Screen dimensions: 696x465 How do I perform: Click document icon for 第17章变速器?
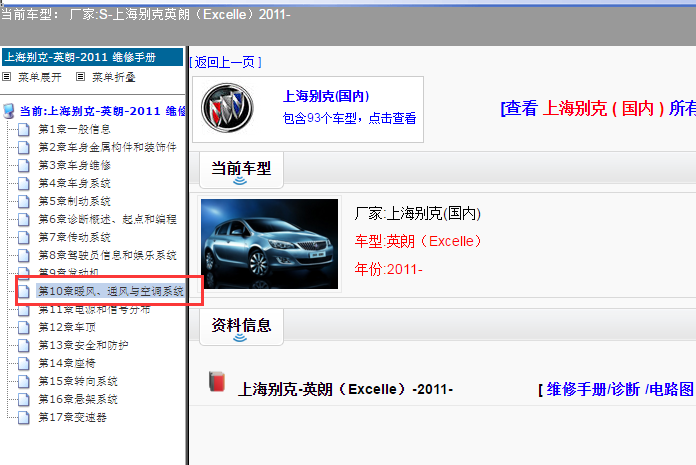[24, 418]
